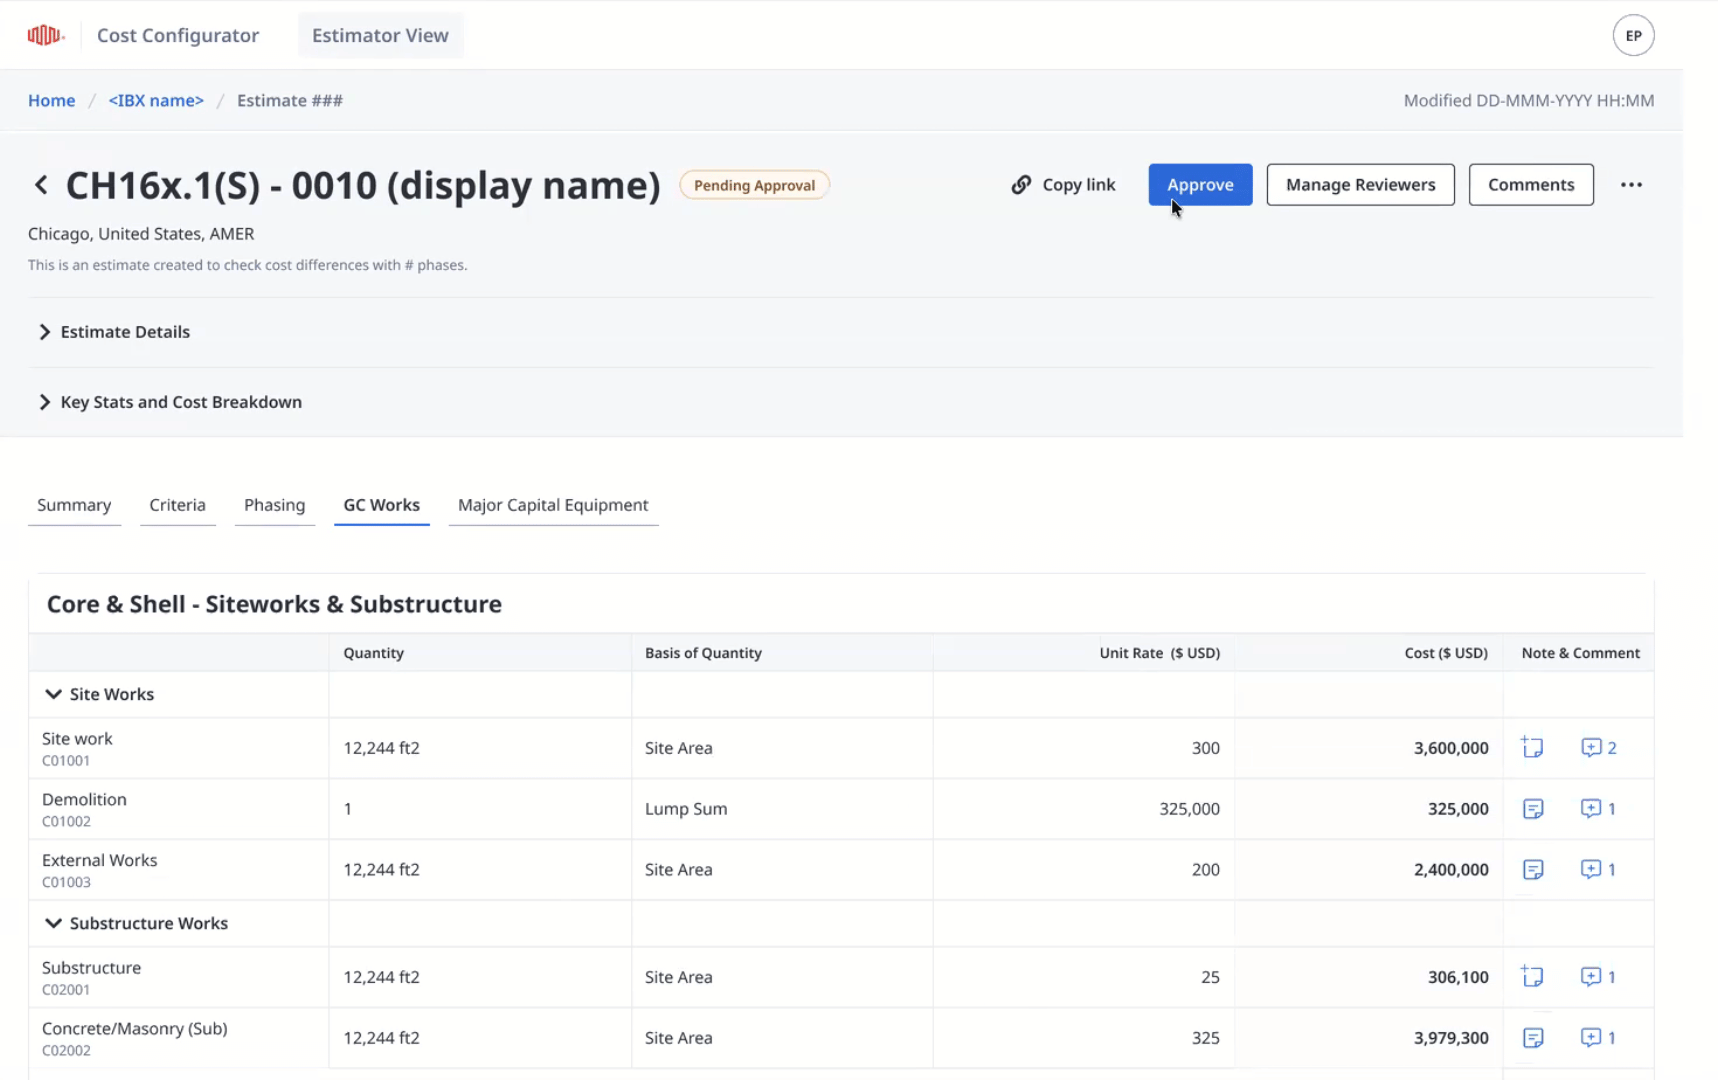
Task: Click Chicago, United States, AMER location text
Action: tap(141, 234)
